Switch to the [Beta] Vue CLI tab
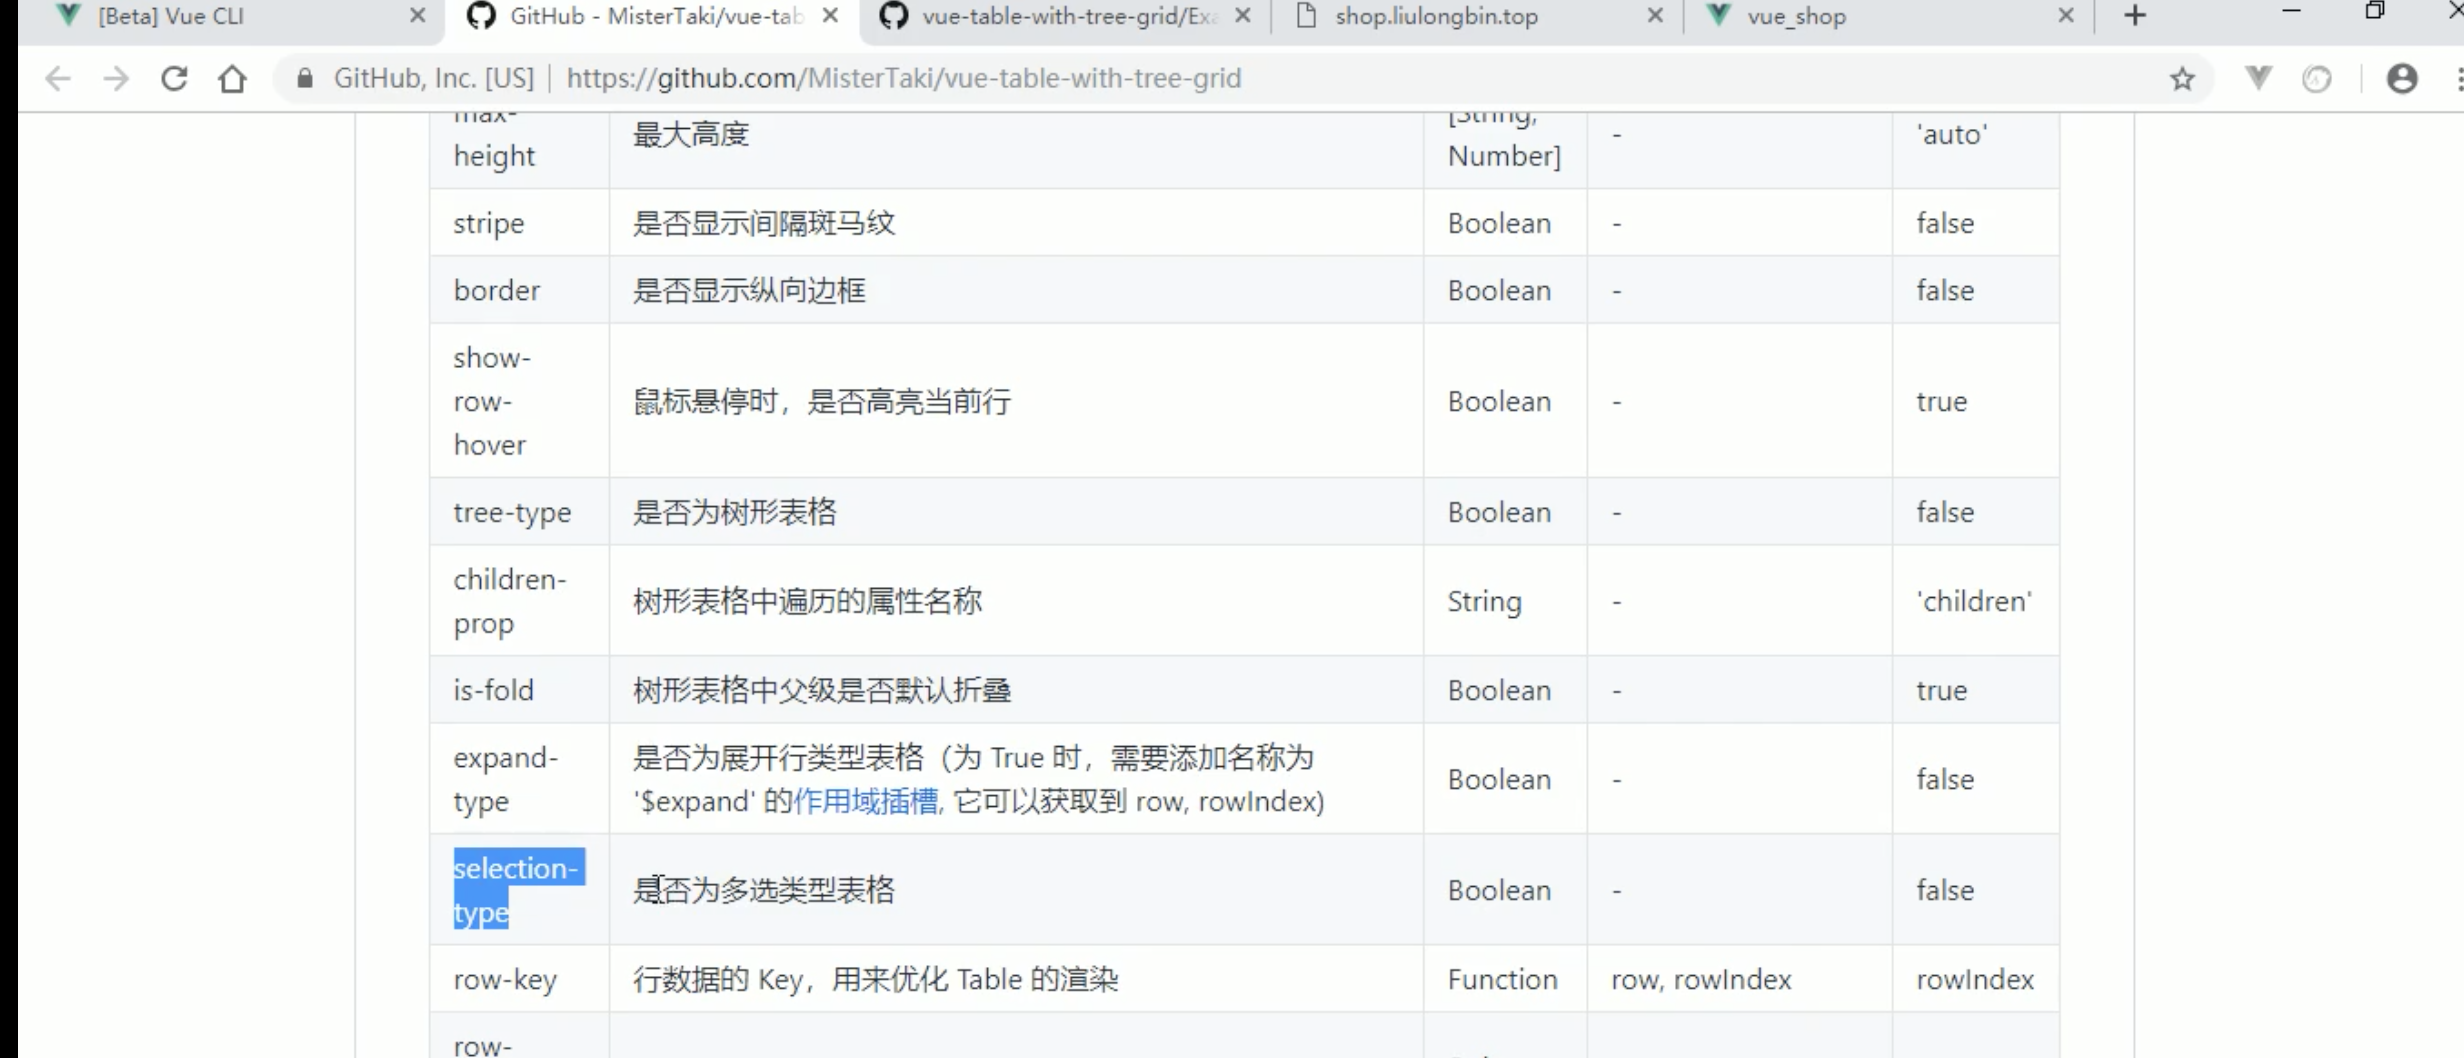The width and height of the screenshot is (2464, 1058). tap(230, 17)
